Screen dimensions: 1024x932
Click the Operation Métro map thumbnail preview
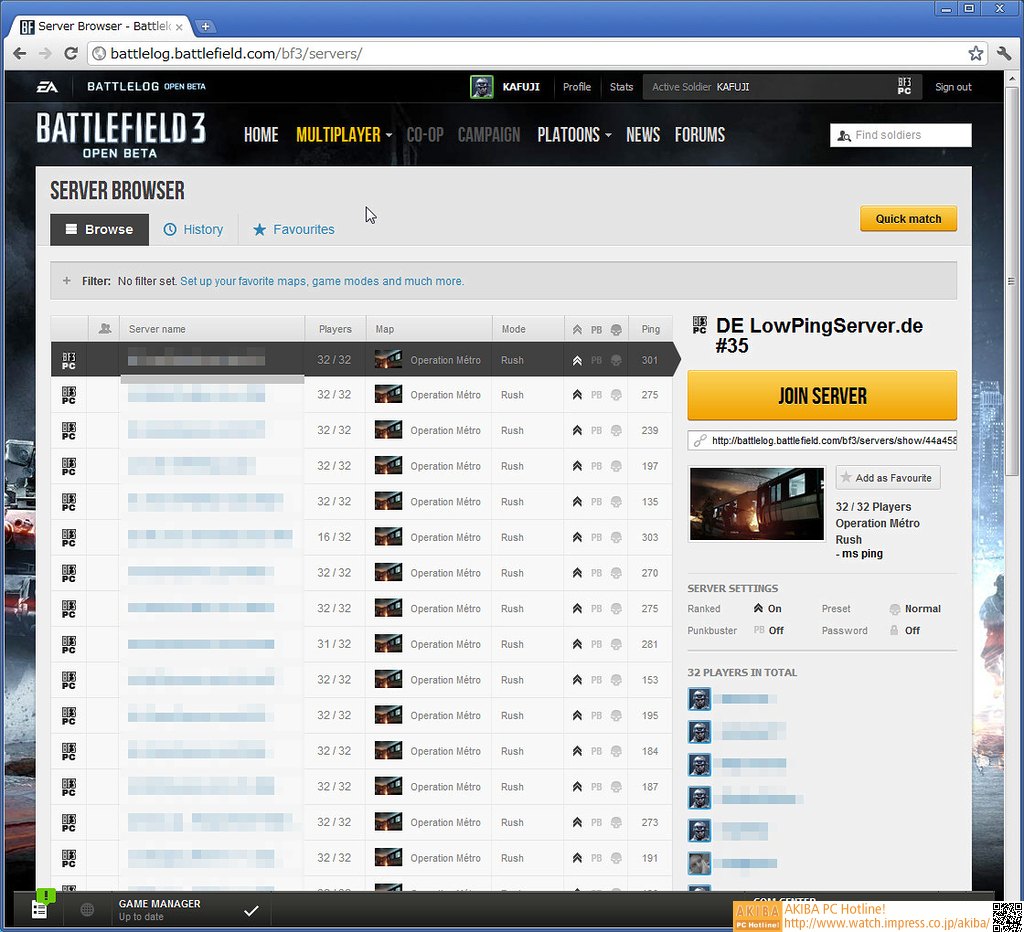click(x=756, y=505)
